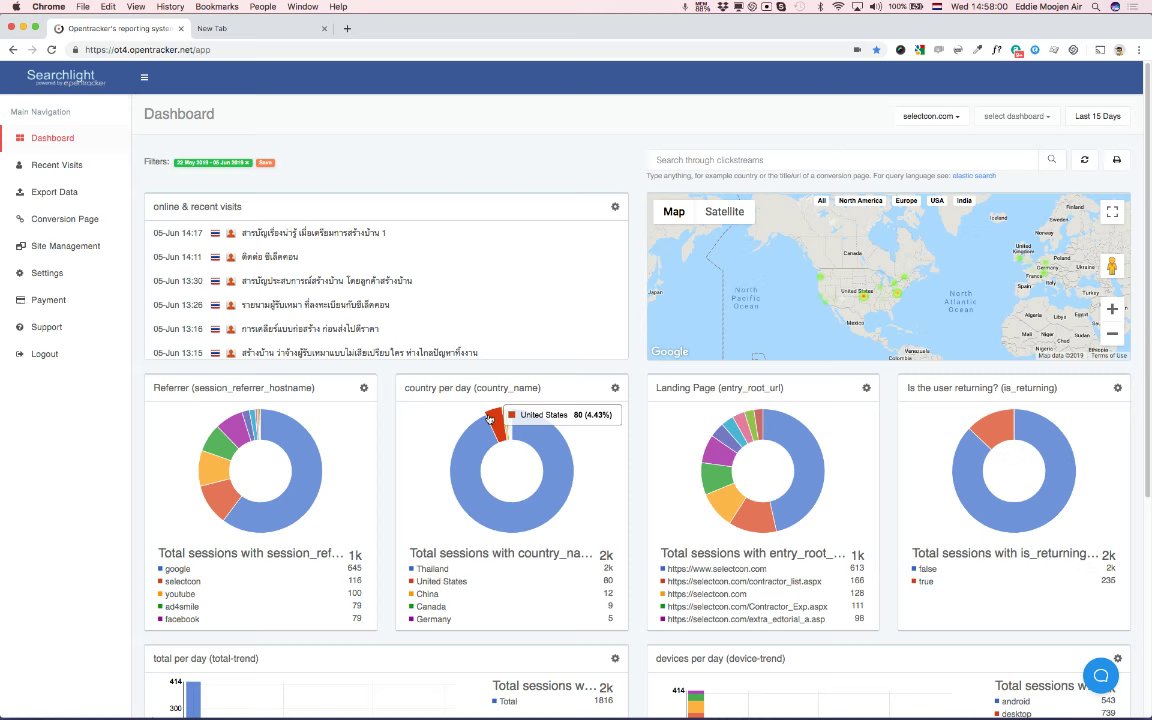Bookmark page with star icon
1152x720 pixels.
pos(876,50)
